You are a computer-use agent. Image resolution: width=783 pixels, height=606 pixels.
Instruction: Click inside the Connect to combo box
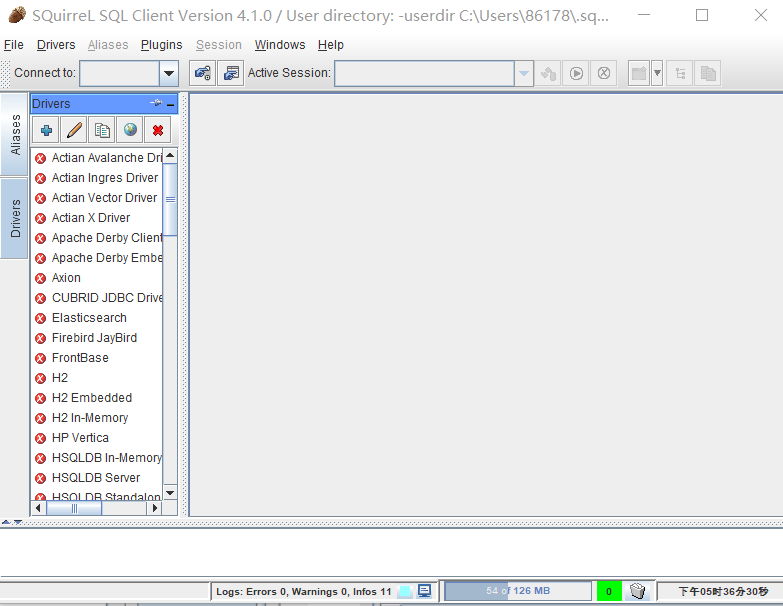pos(120,73)
